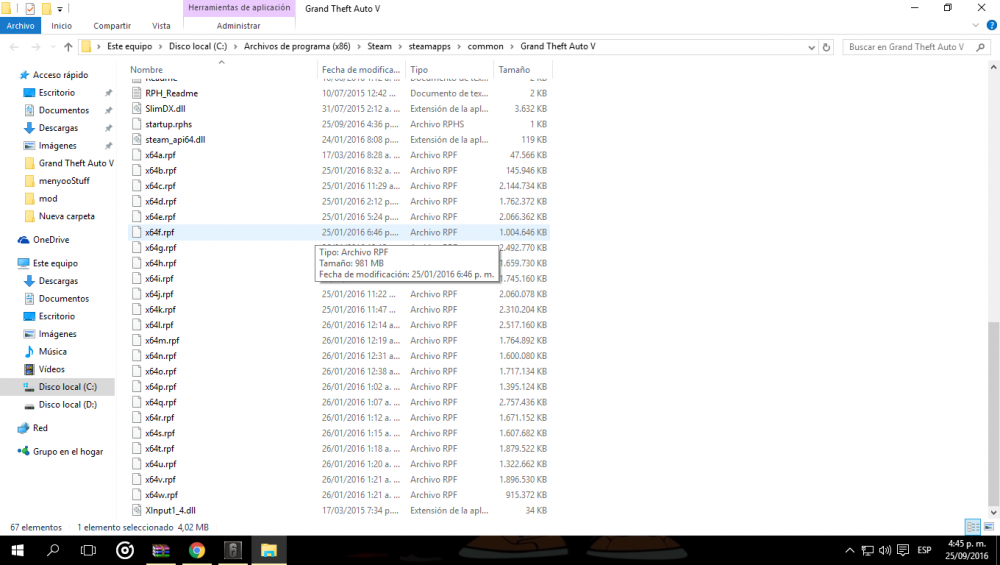Open Red in the navigation pane
The height and width of the screenshot is (565, 1000).
pyautogui.click(x=40, y=428)
